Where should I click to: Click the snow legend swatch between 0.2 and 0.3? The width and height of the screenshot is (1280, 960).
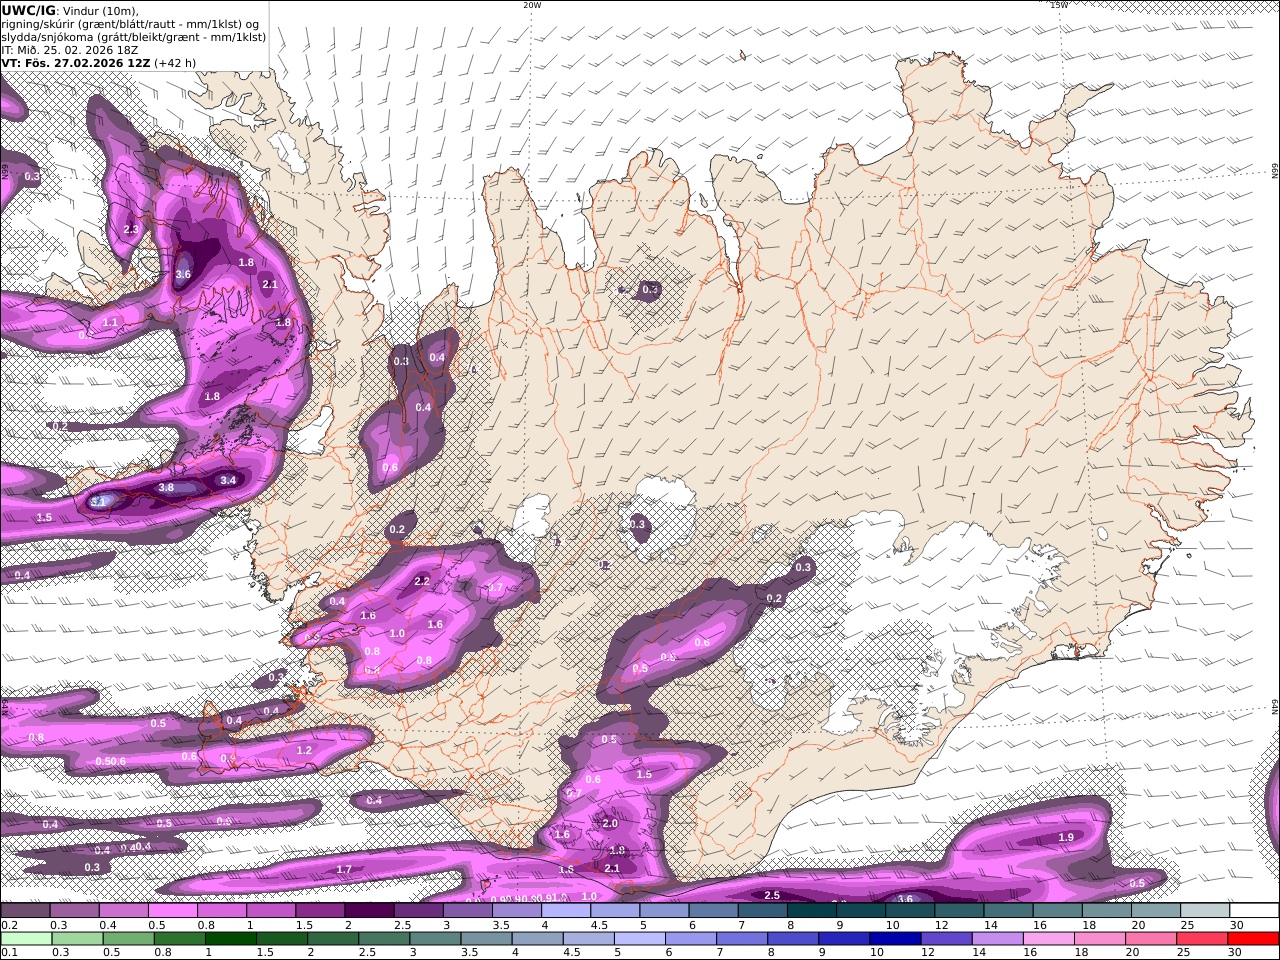25,911
